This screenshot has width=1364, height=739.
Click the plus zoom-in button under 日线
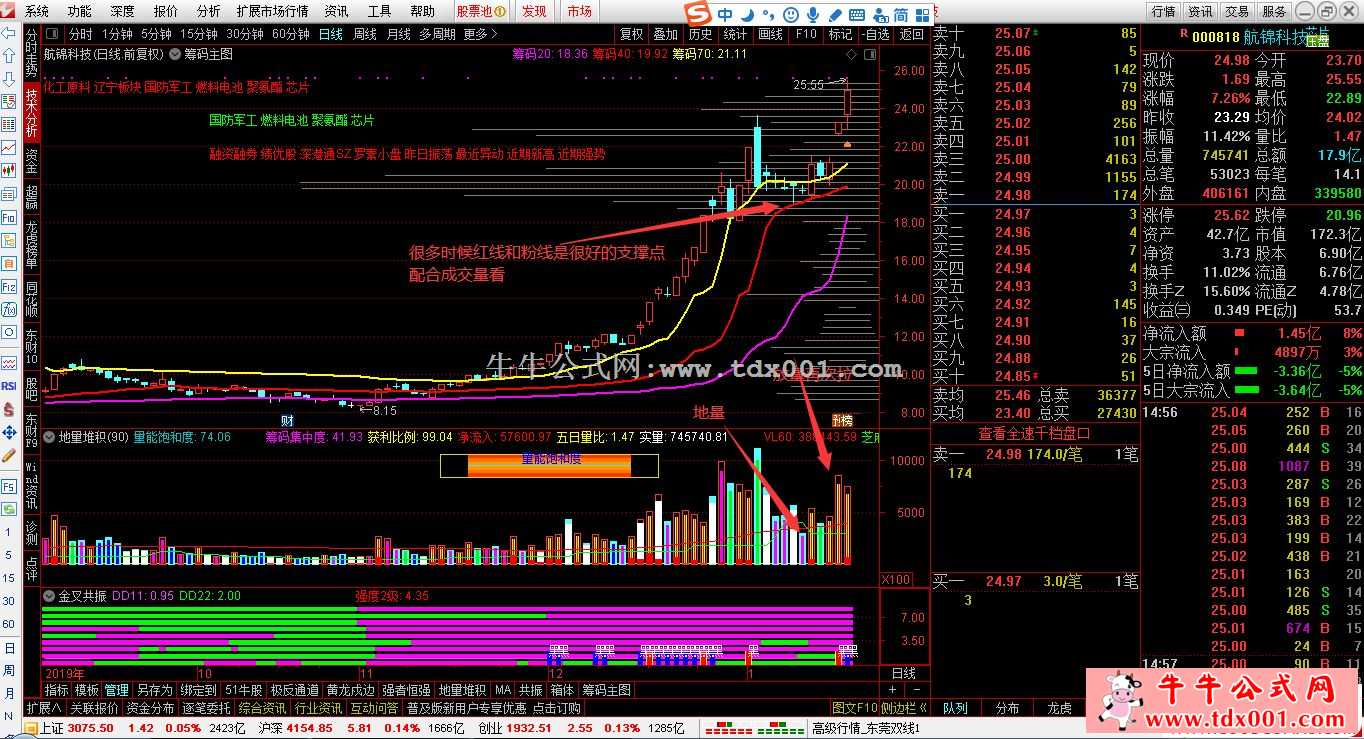[892, 690]
